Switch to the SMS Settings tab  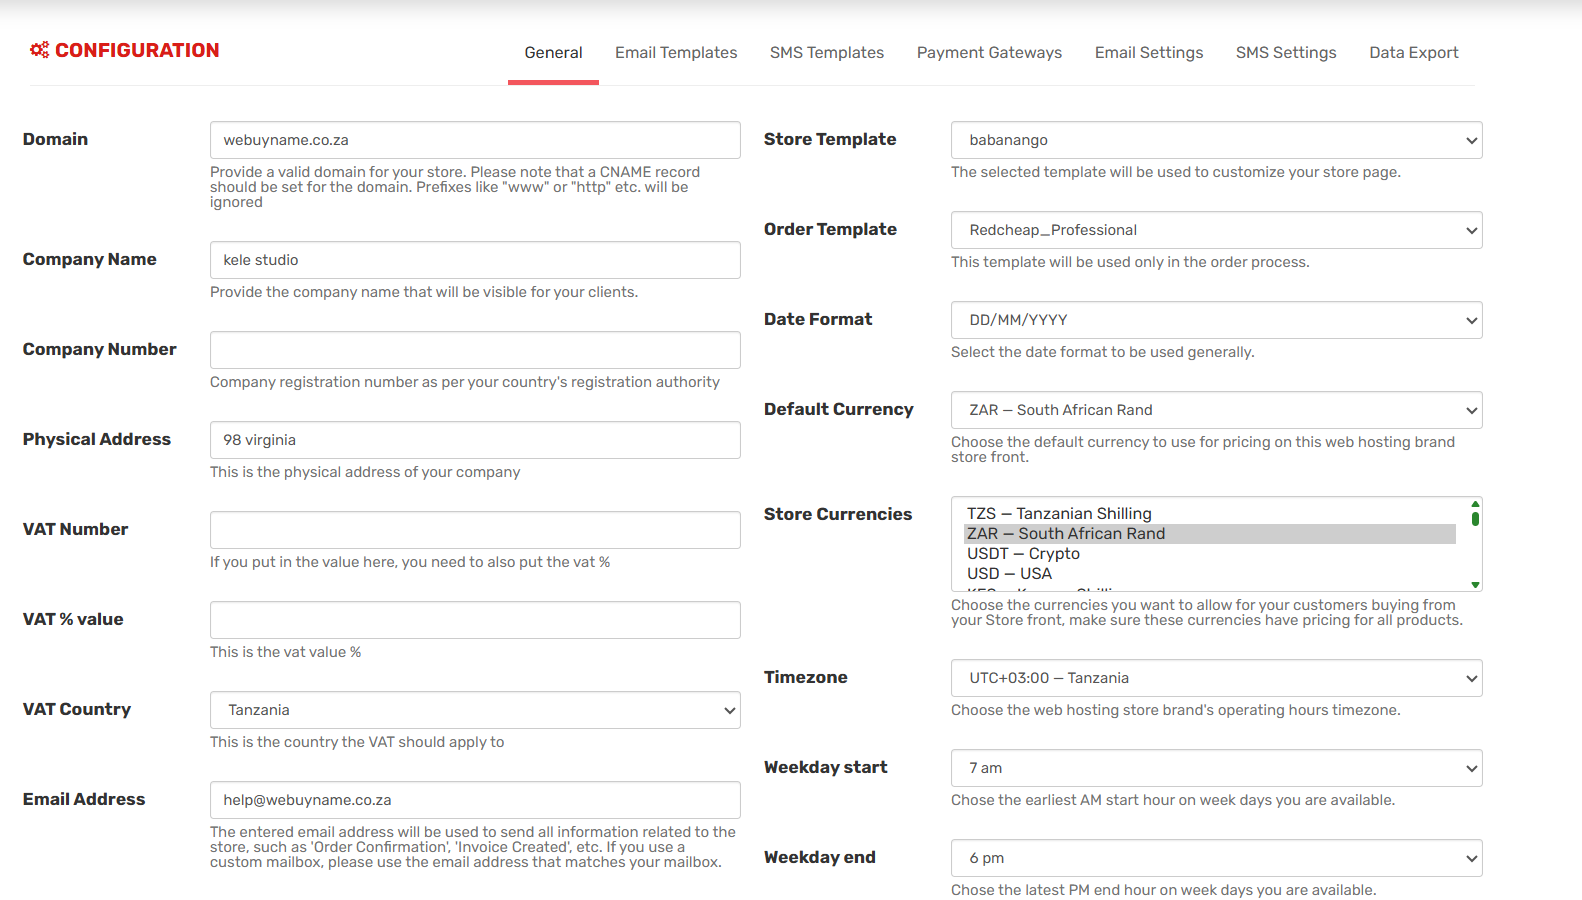click(x=1286, y=53)
